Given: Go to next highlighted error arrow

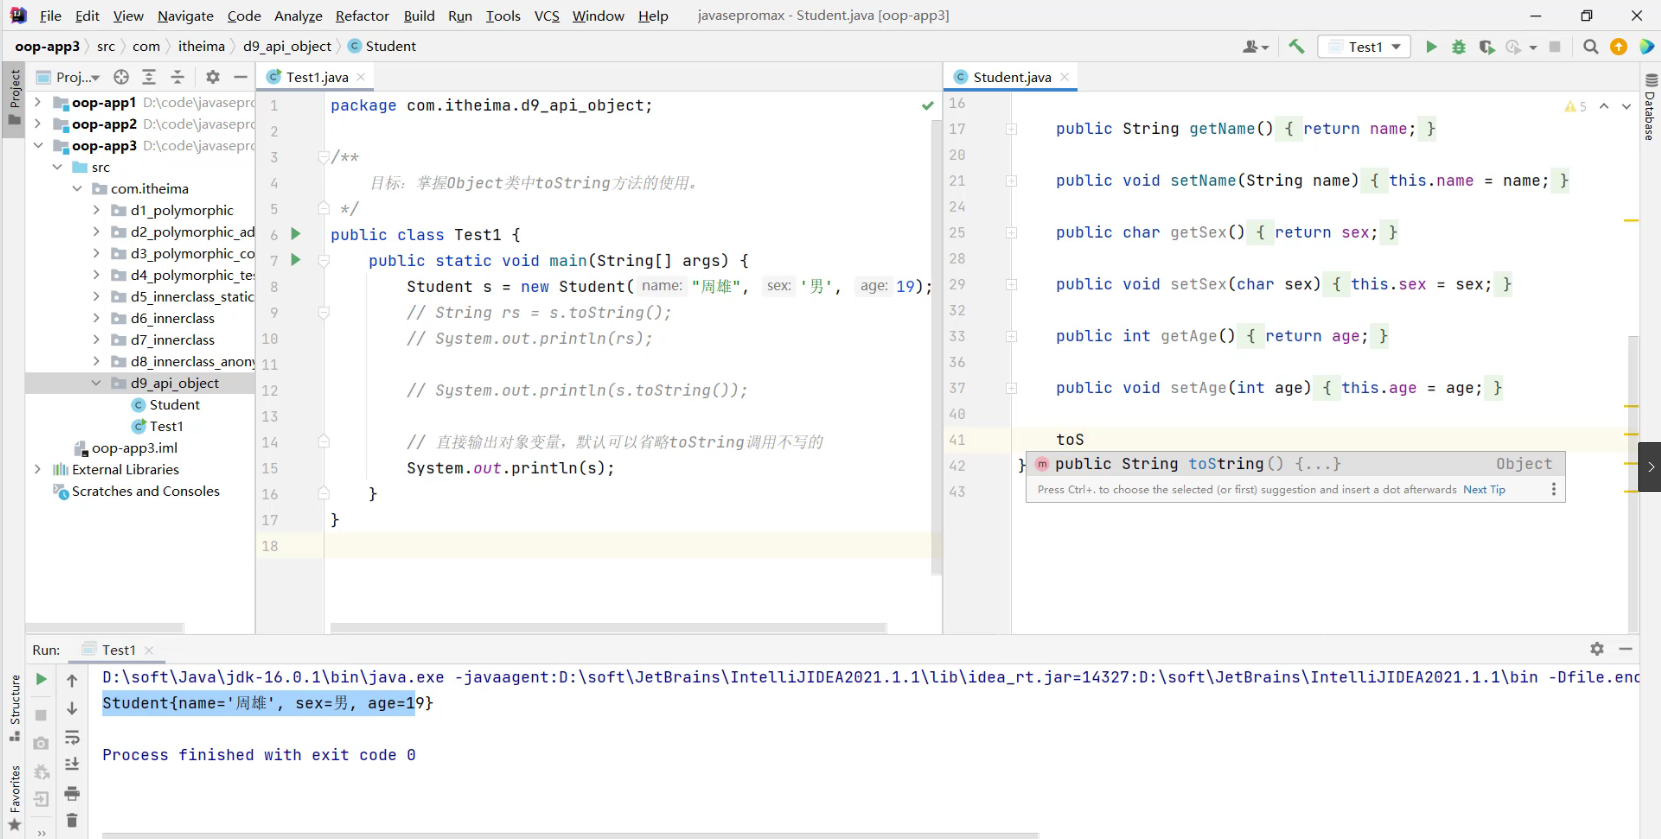Looking at the screenshot, I should click(1626, 106).
